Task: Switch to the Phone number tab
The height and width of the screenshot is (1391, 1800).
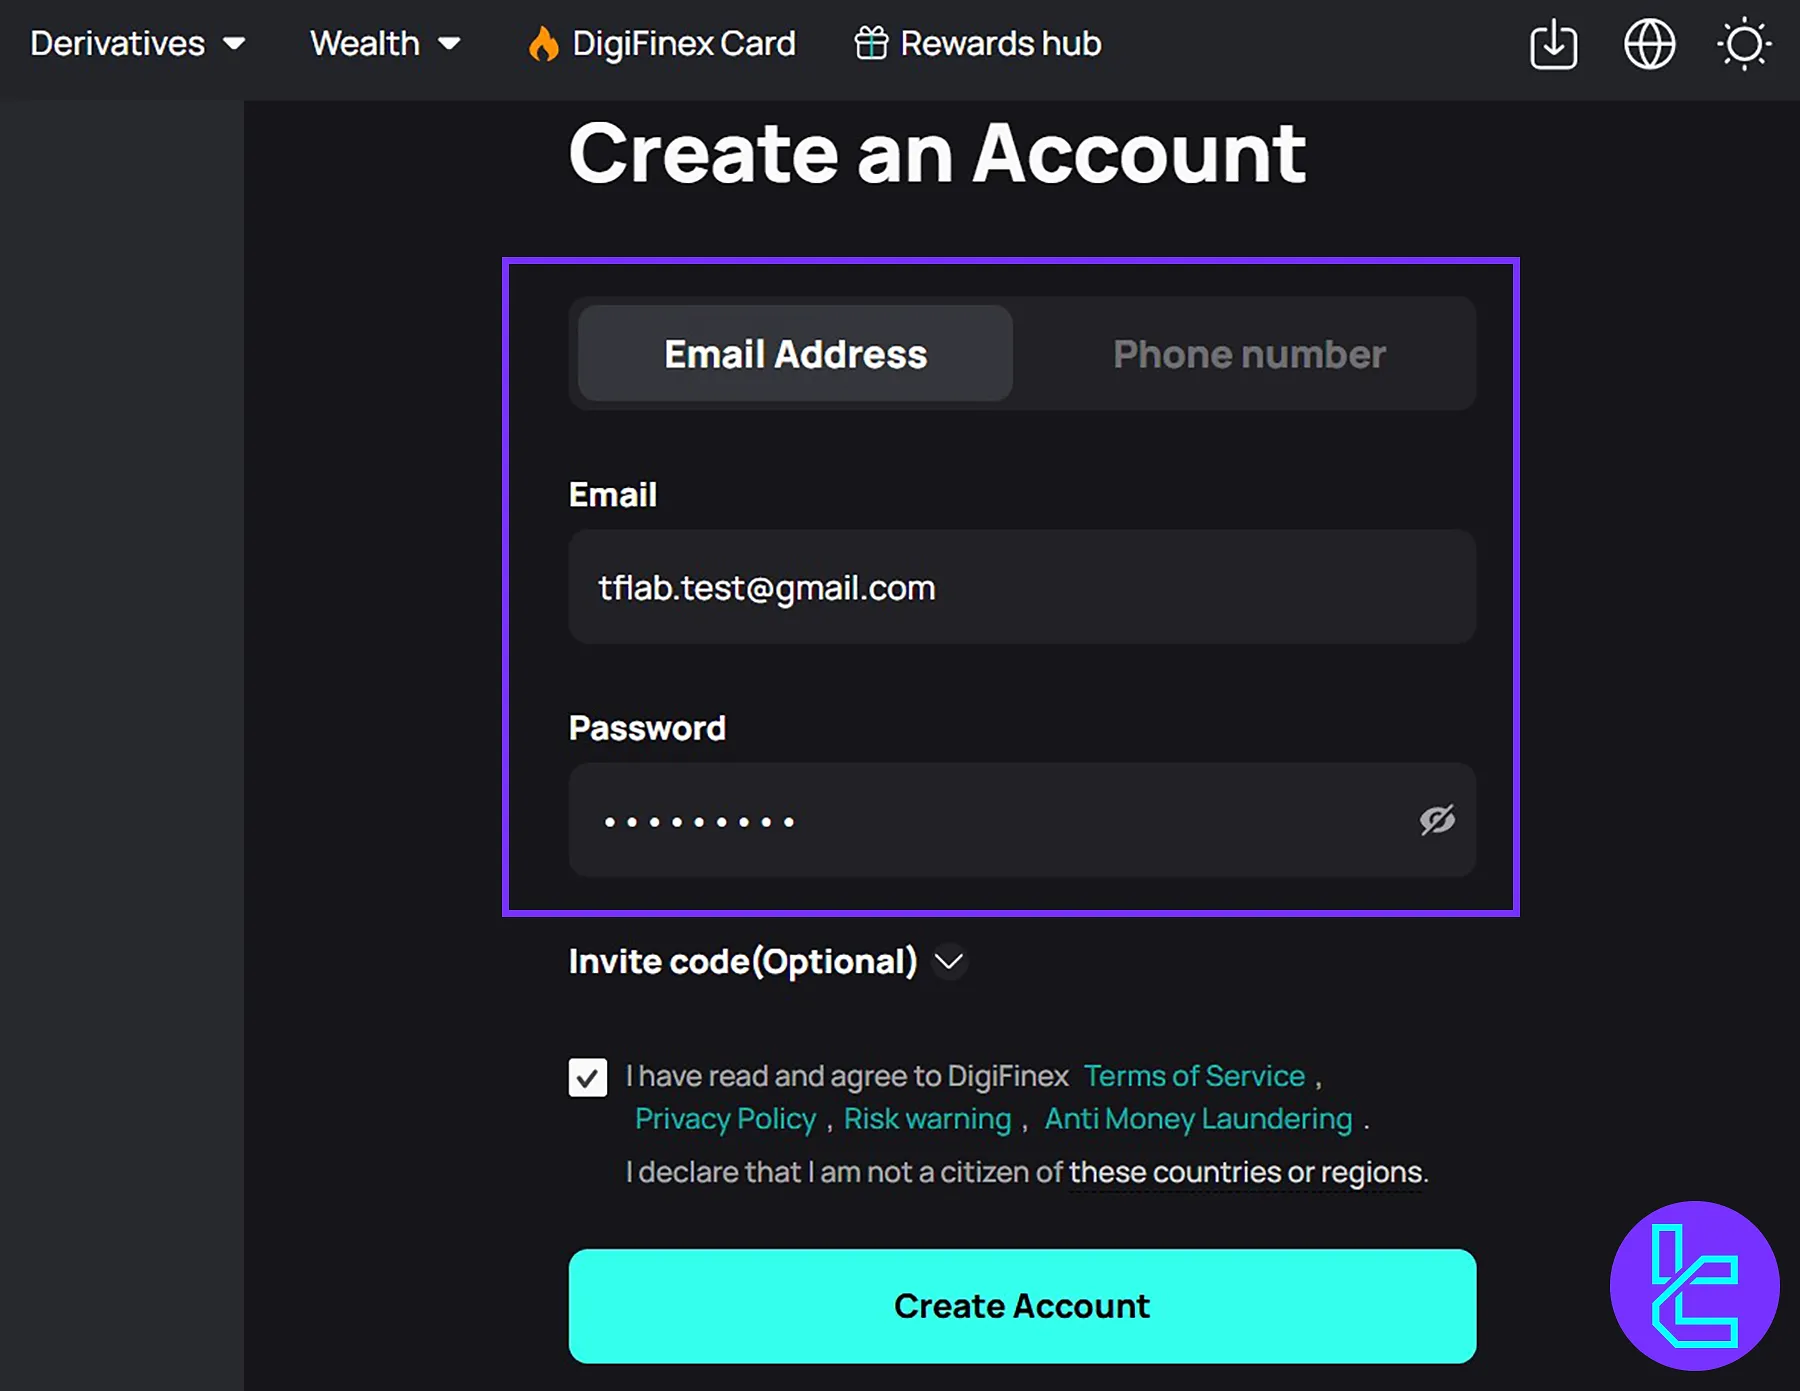Action: (x=1249, y=354)
